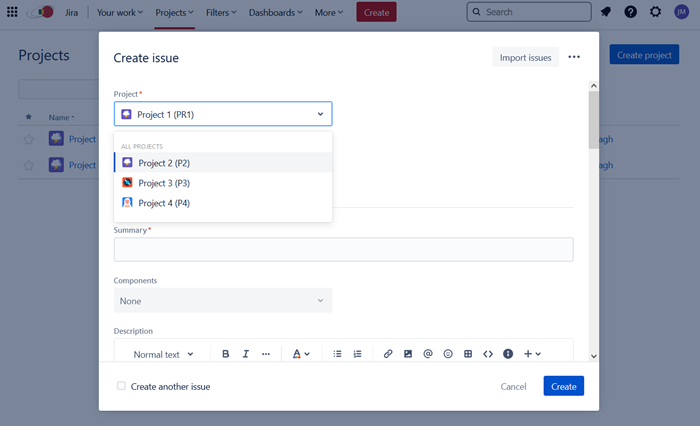Select Project 4 (P4) option
Viewport: 700px width, 426px height.
[223, 203]
